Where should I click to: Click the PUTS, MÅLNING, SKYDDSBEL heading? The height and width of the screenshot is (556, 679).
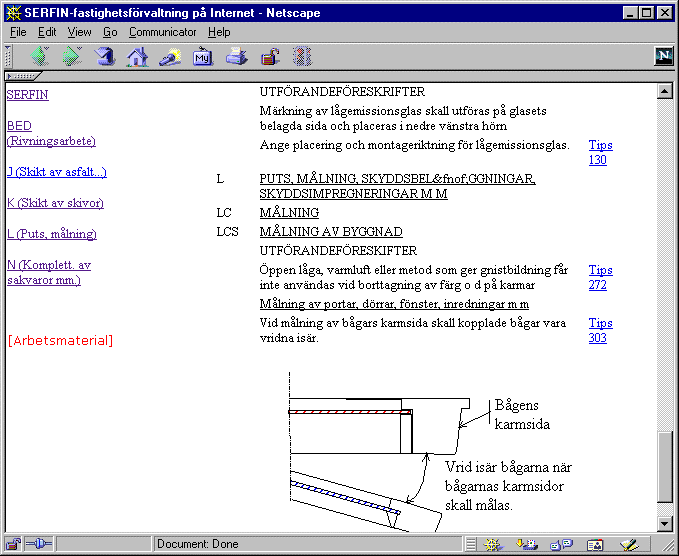(398, 186)
